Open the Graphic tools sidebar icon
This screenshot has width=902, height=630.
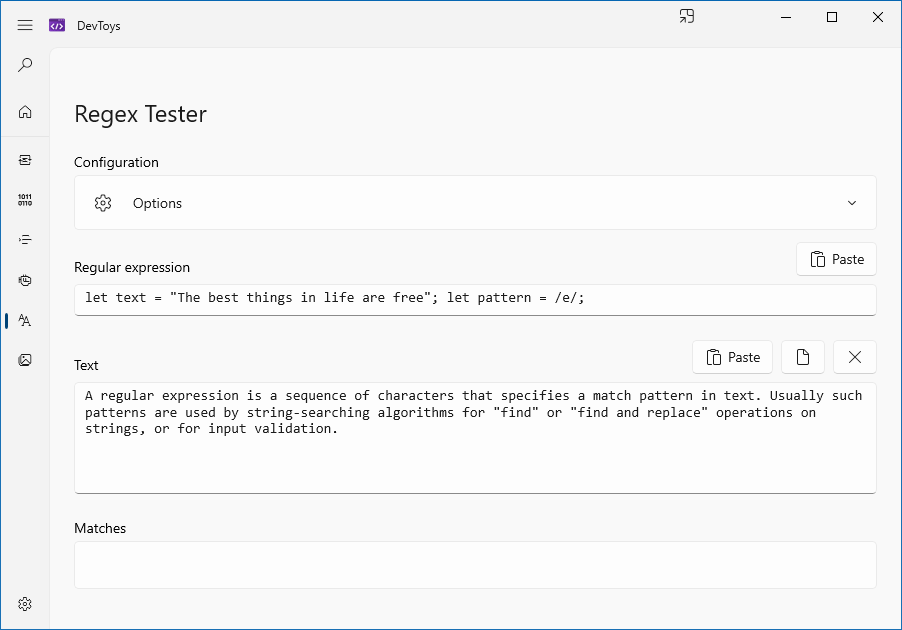(x=25, y=360)
